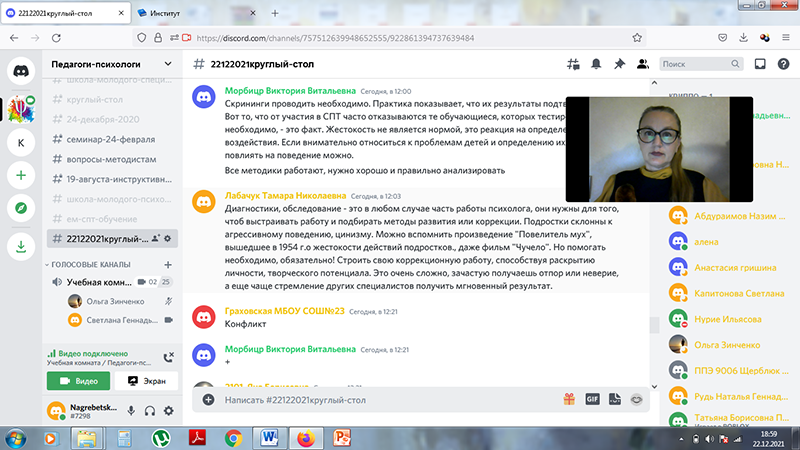Select member Абдураимов Назим
Viewport: 800px width, 450px height.
[730, 216]
